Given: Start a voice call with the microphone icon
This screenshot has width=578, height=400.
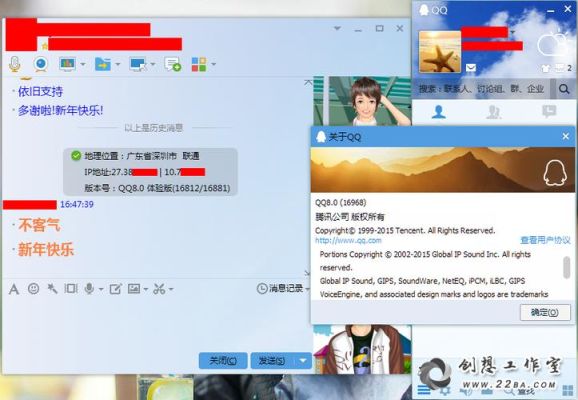Looking at the screenshot, I should coord(15,64).
